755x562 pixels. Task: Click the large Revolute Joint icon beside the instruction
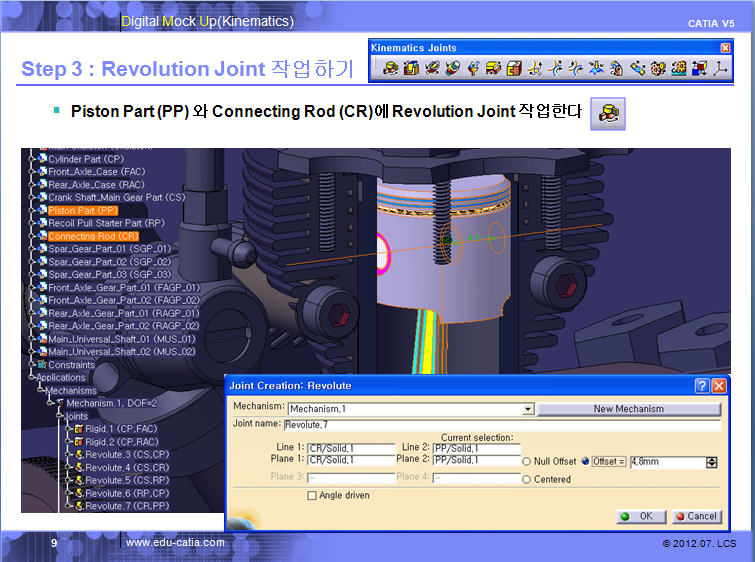[x=607, y=114]
